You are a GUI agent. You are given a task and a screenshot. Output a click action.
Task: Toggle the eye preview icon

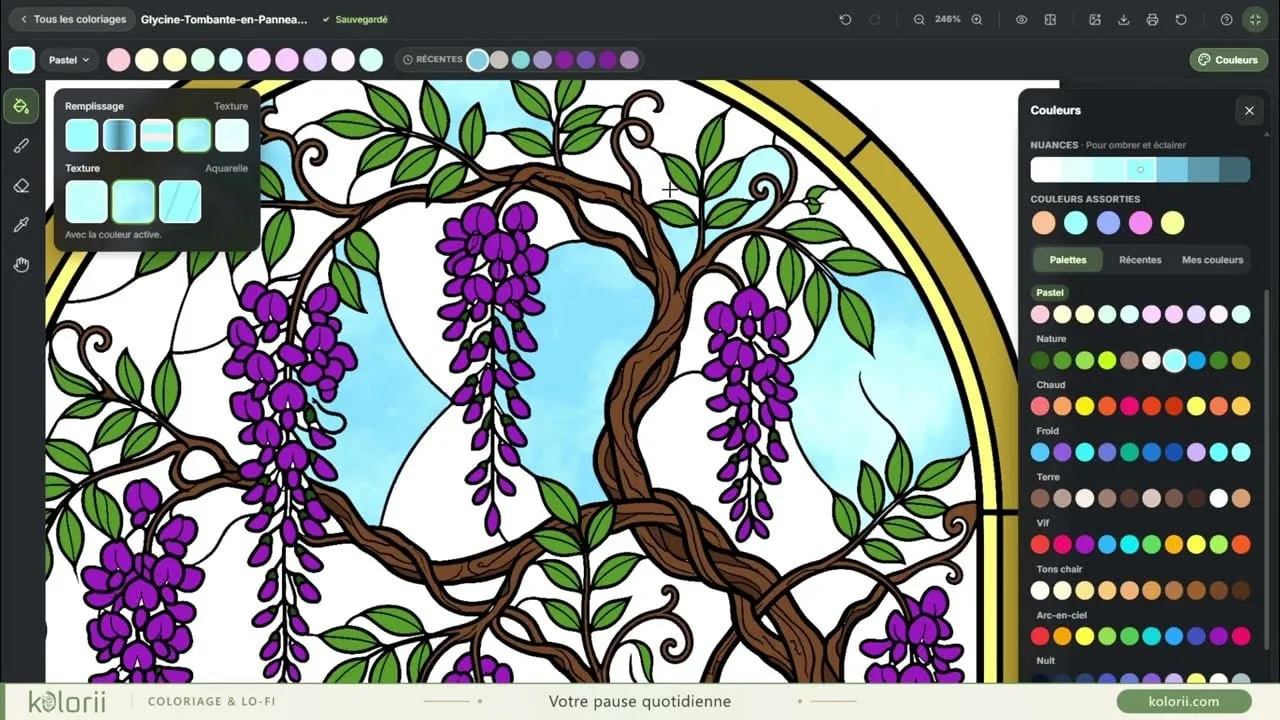[x=1021, y=19]
